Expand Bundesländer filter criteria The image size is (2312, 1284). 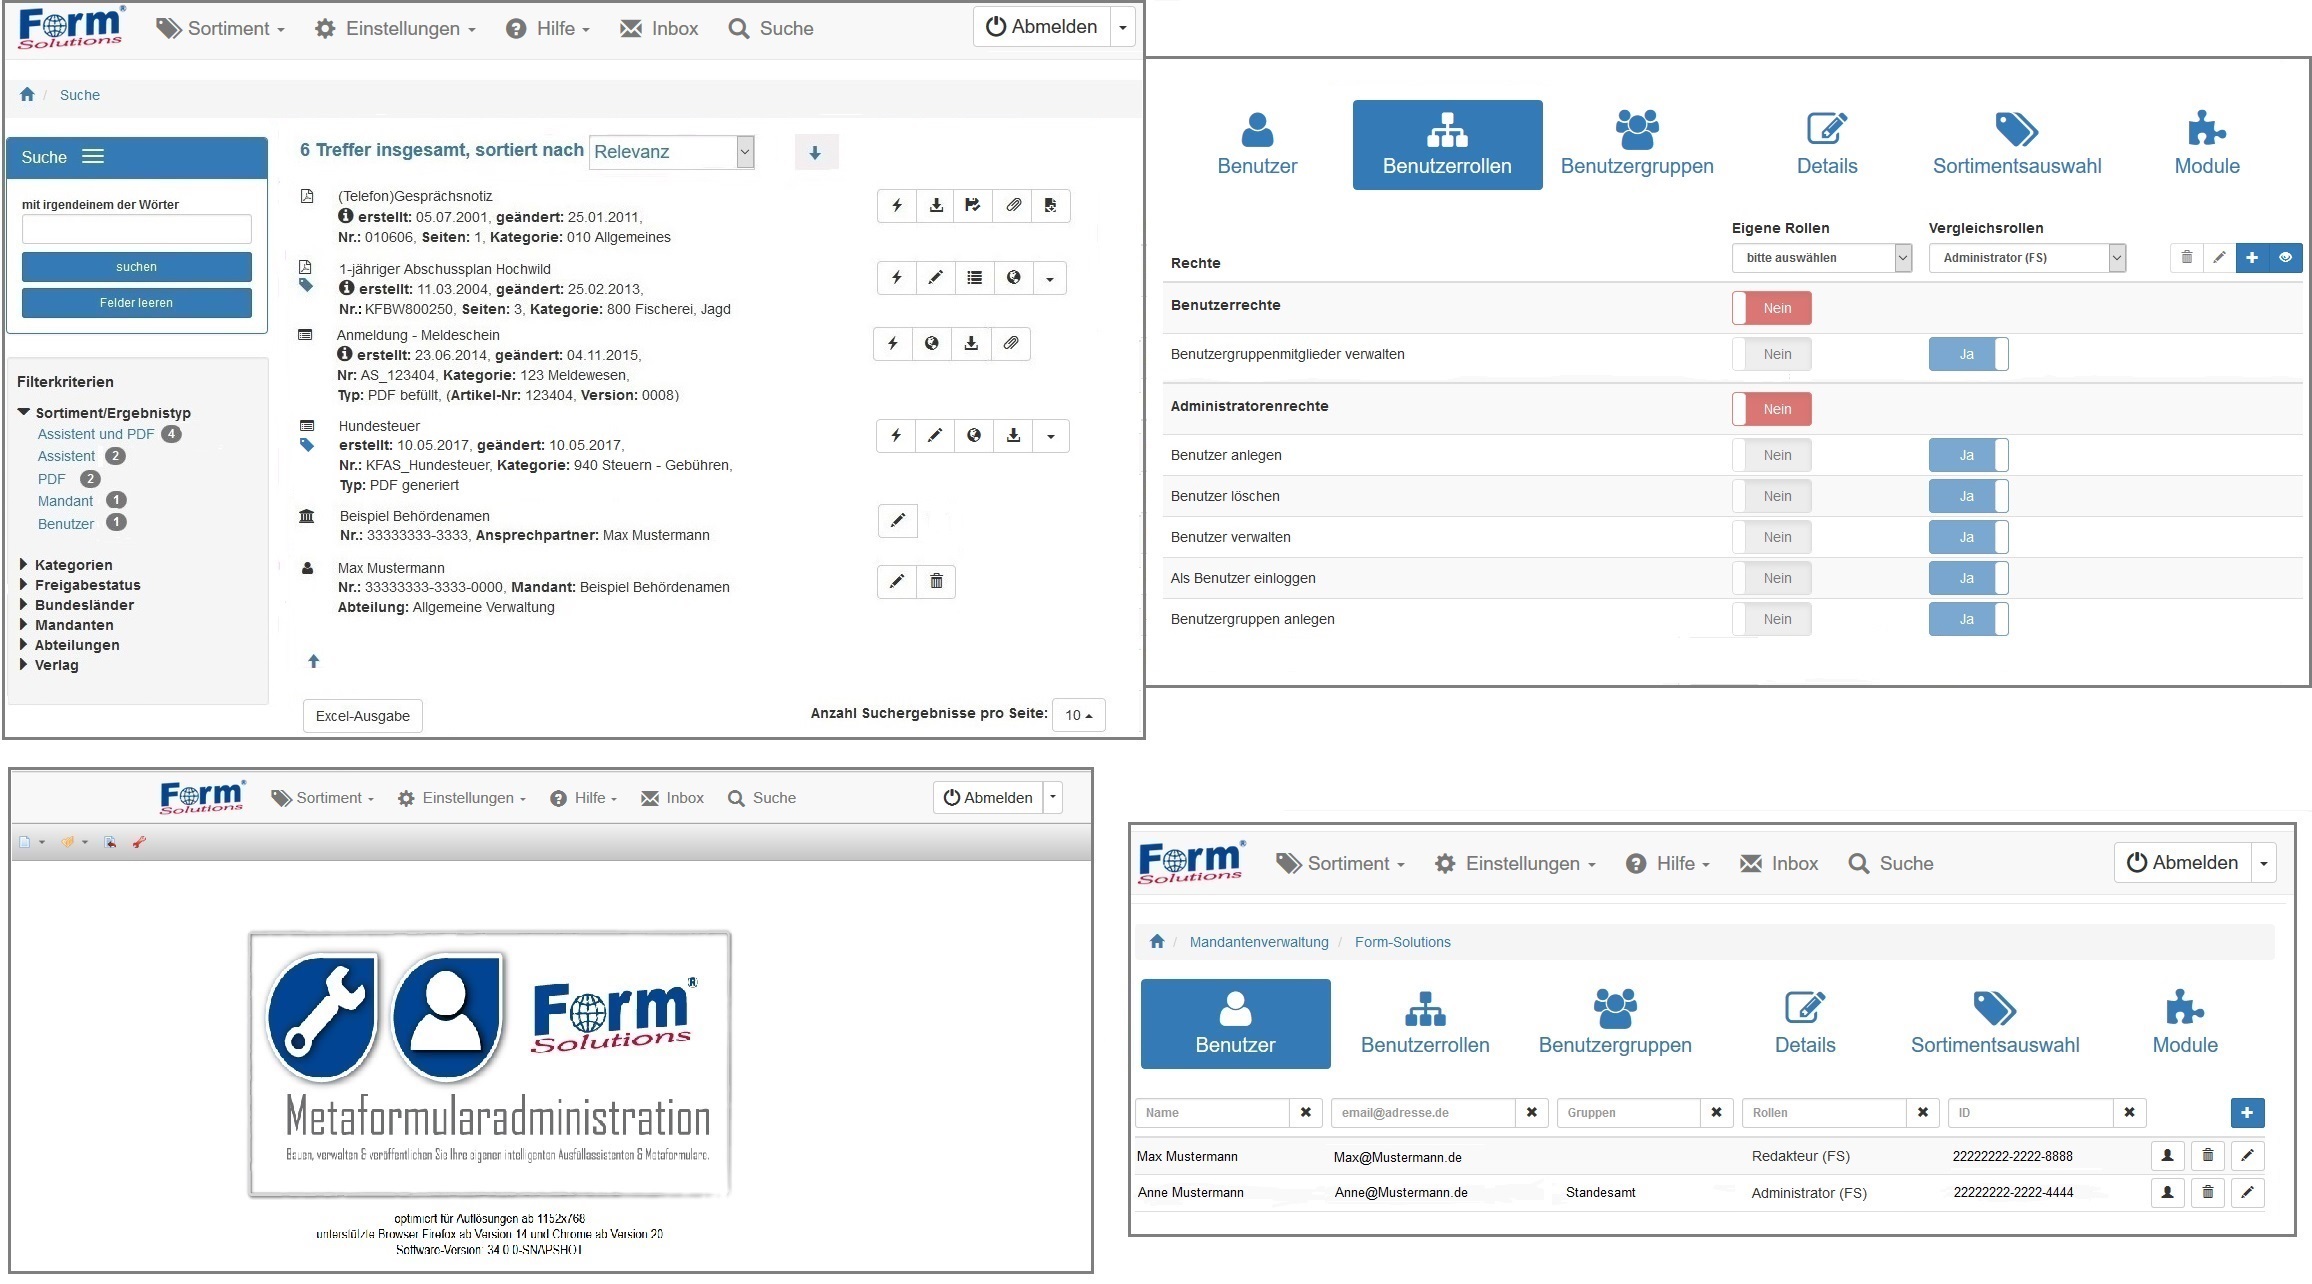[77, 605]
